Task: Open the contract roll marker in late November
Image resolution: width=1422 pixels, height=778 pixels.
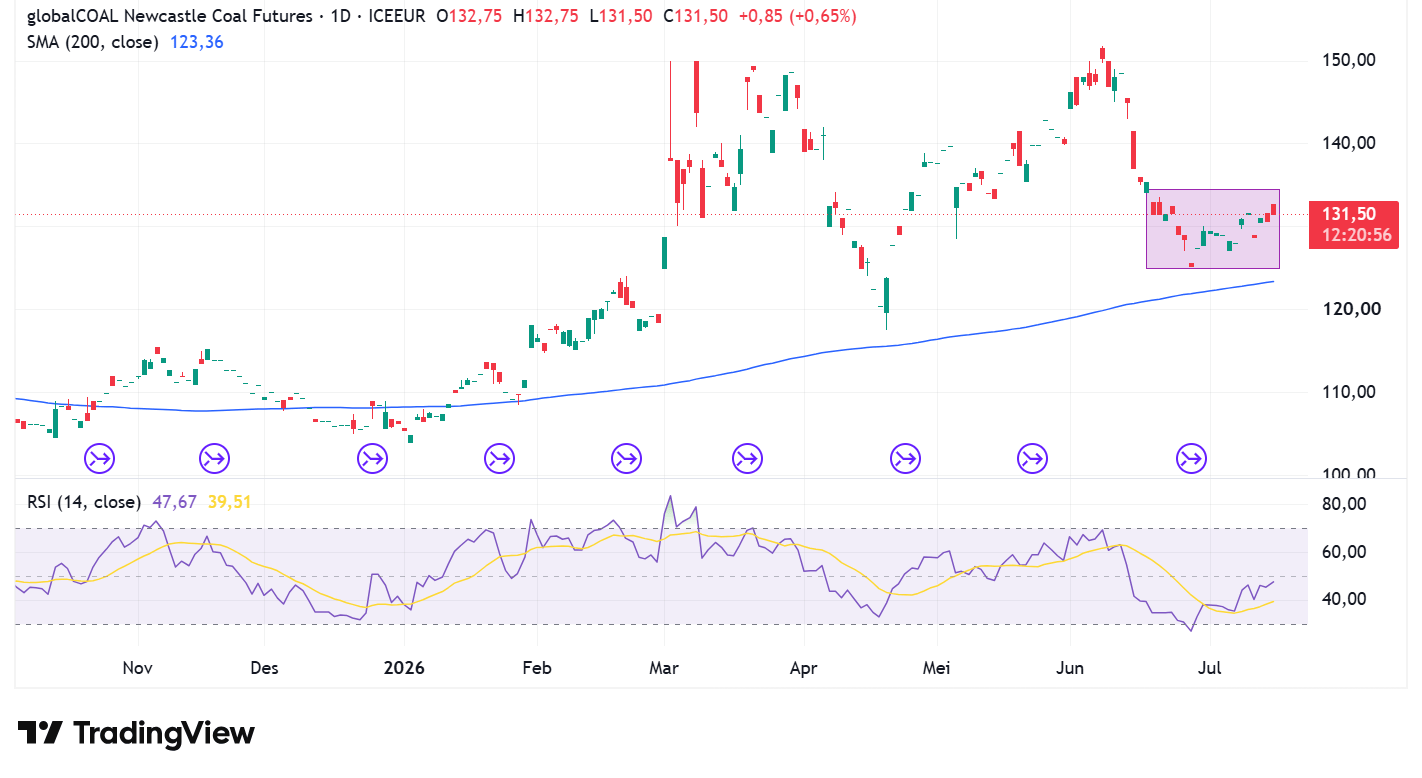Action: [x=213, y=459]
